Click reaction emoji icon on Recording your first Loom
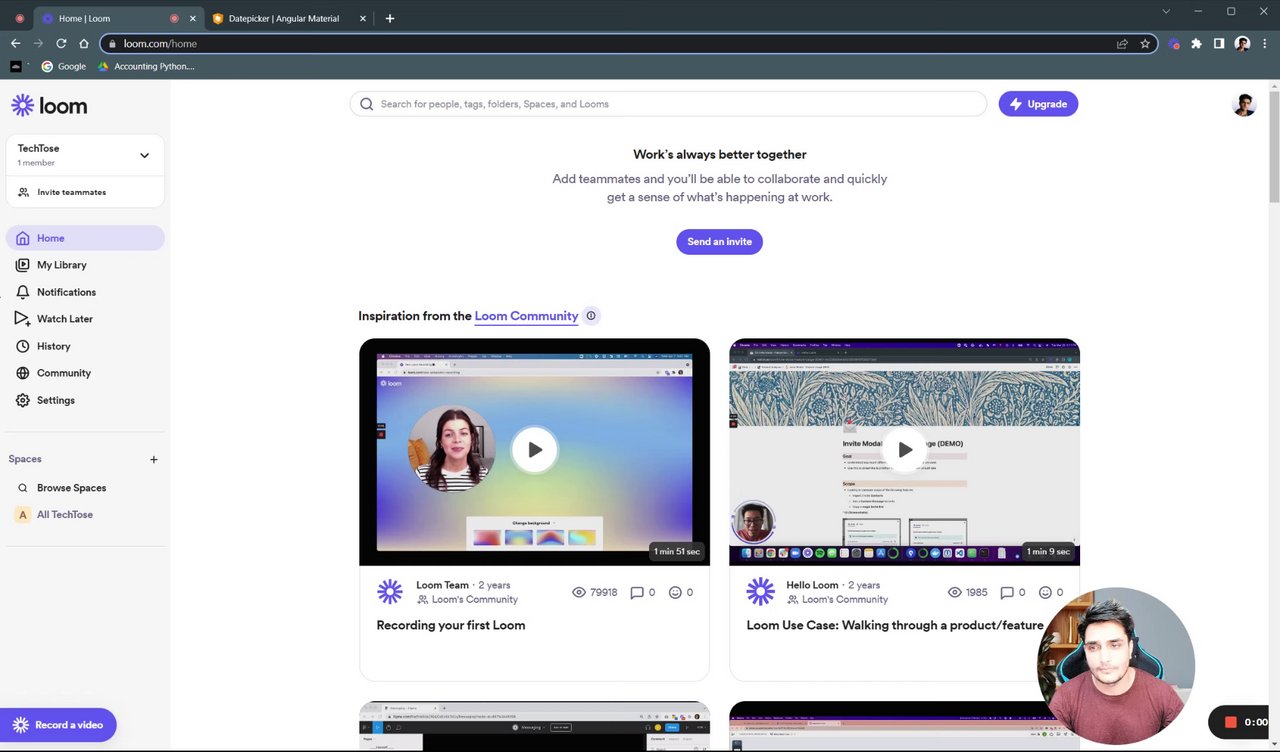Image resolution: width=1280 pixels, height=752 pixels. [x=675, y=592]
